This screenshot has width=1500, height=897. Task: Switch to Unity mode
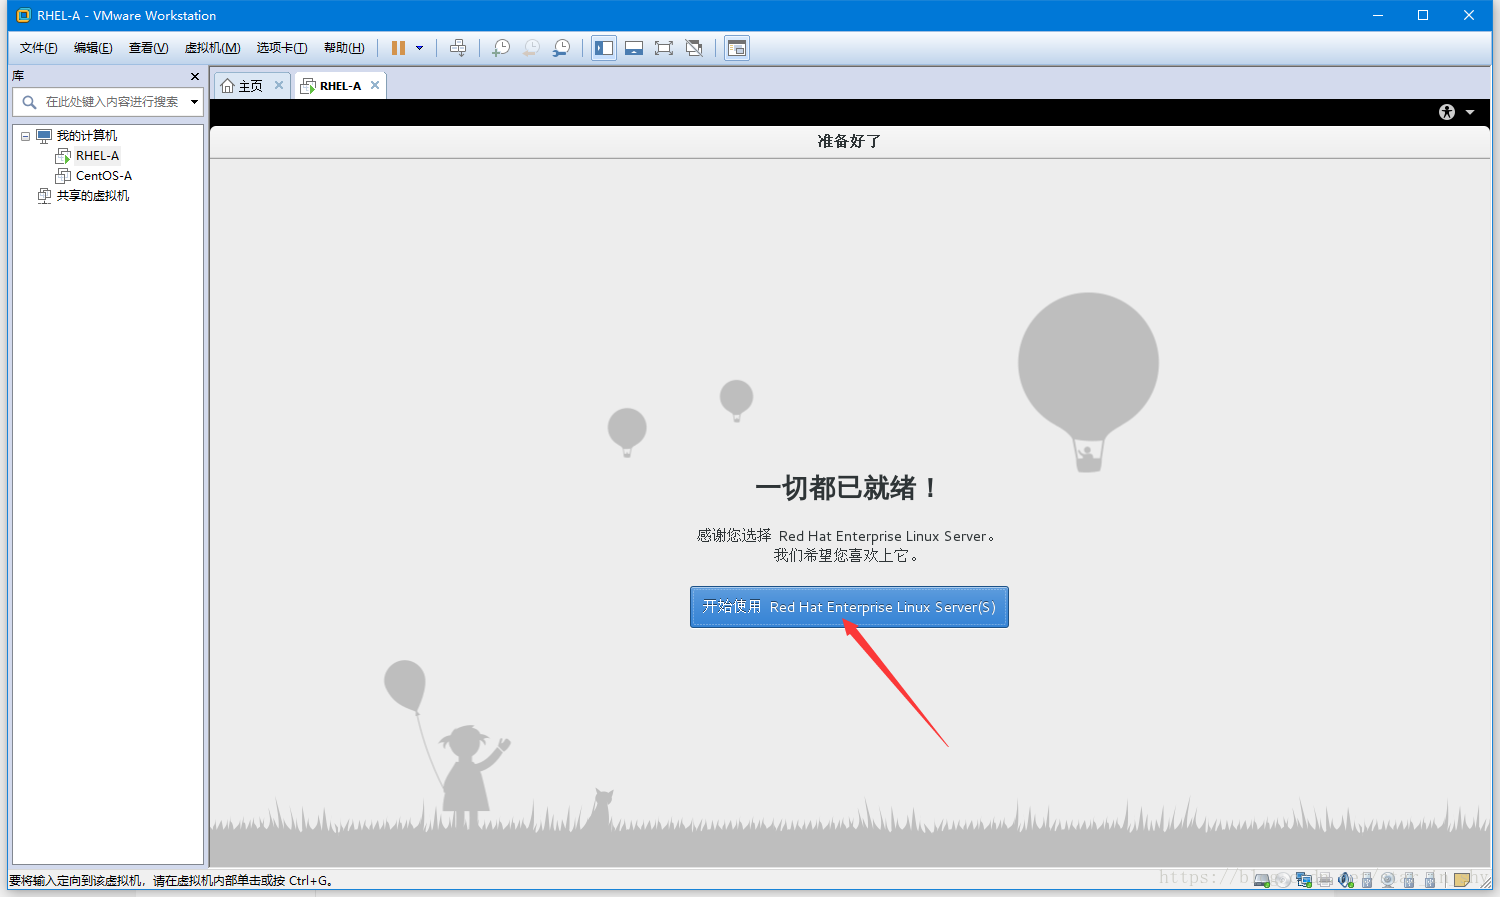coord(694,48)
